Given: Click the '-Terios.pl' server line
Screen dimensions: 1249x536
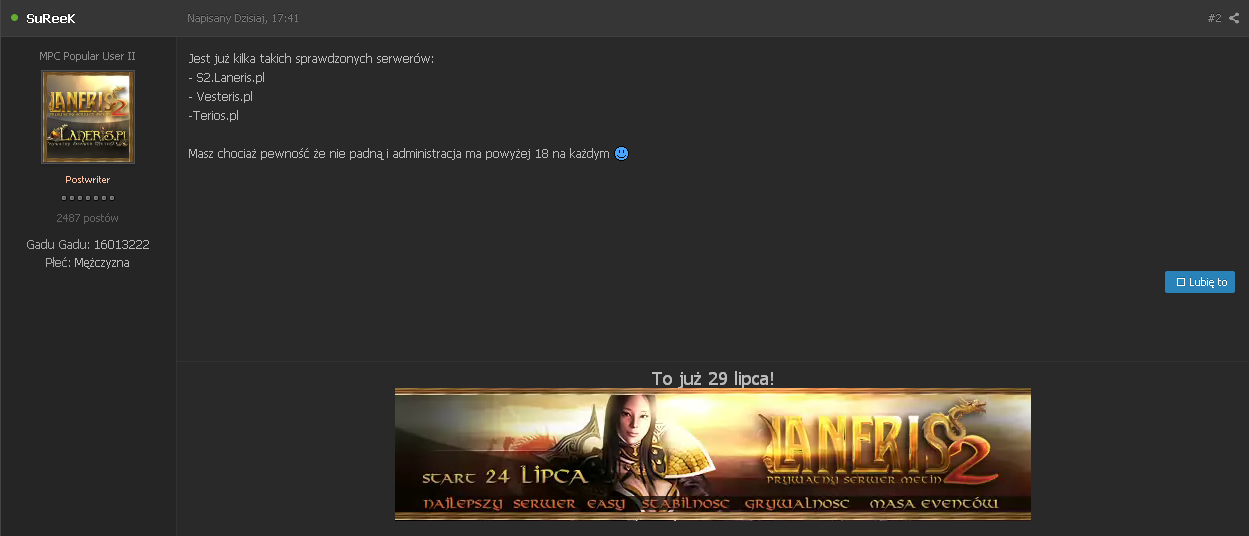Looking at the screenshot, I should (213, 116).
